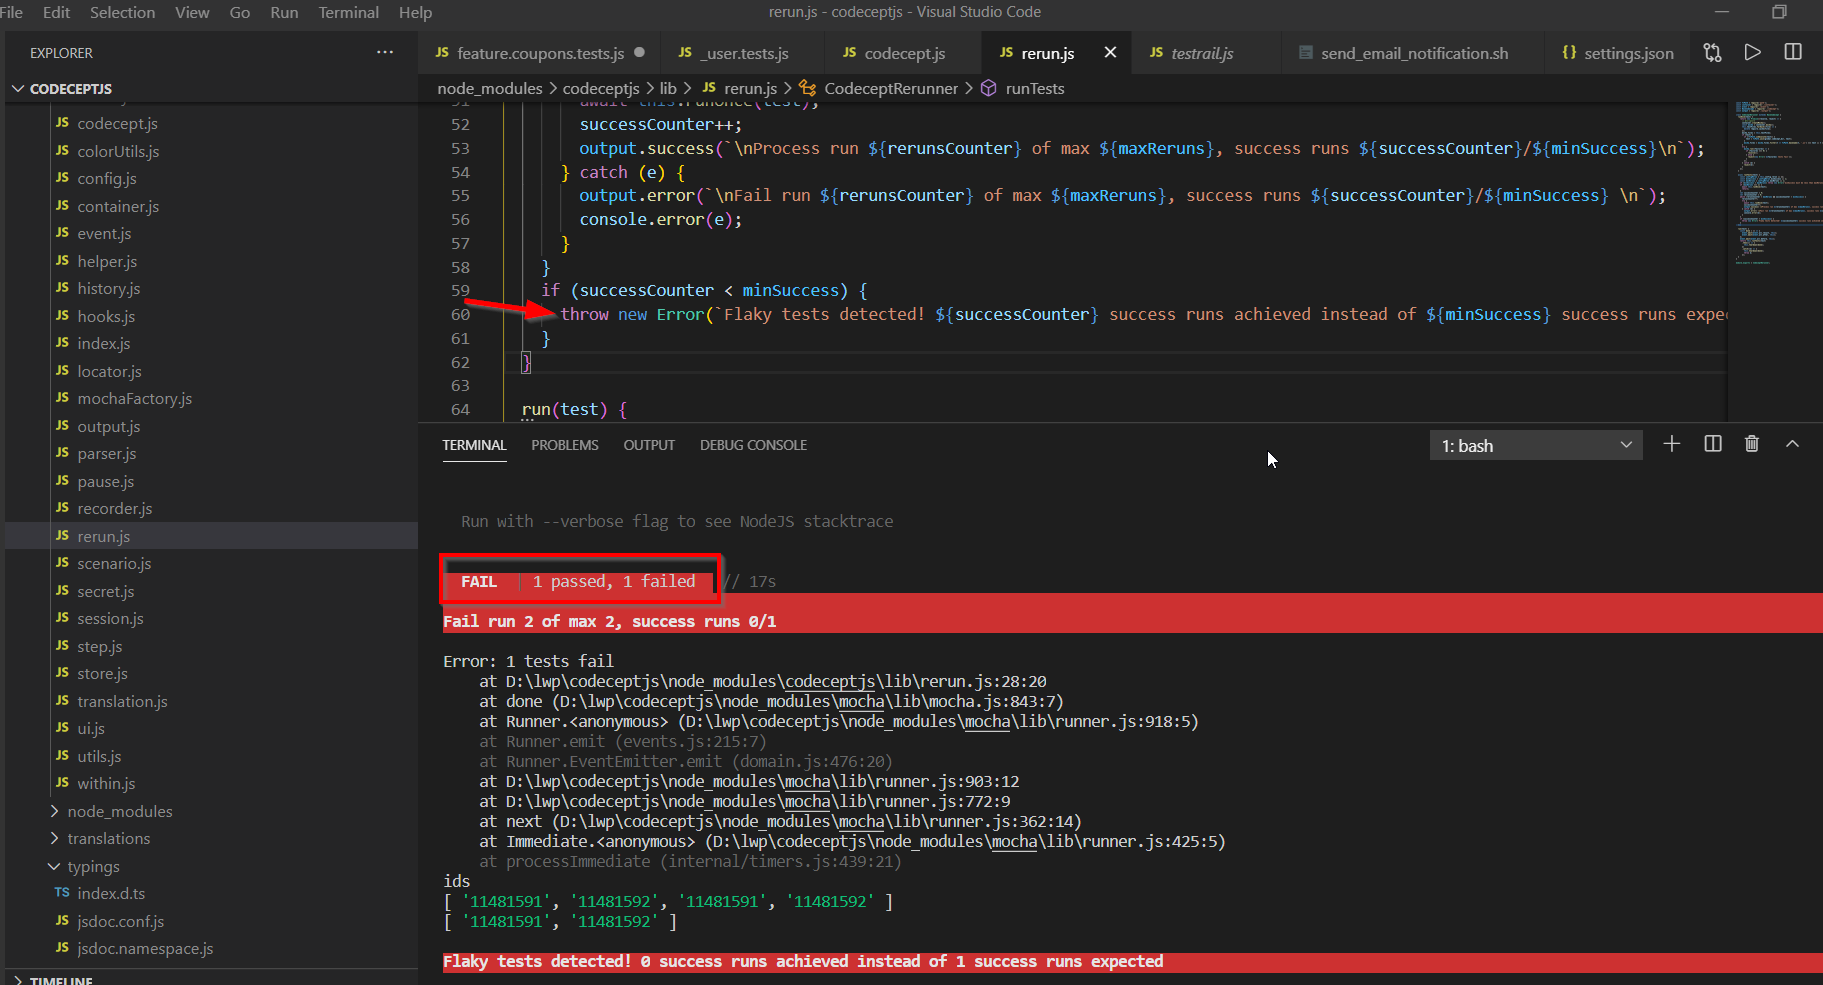1823x985 pixels.
Task: Expand the node_modules folder
Action: [x=120, y=811]
